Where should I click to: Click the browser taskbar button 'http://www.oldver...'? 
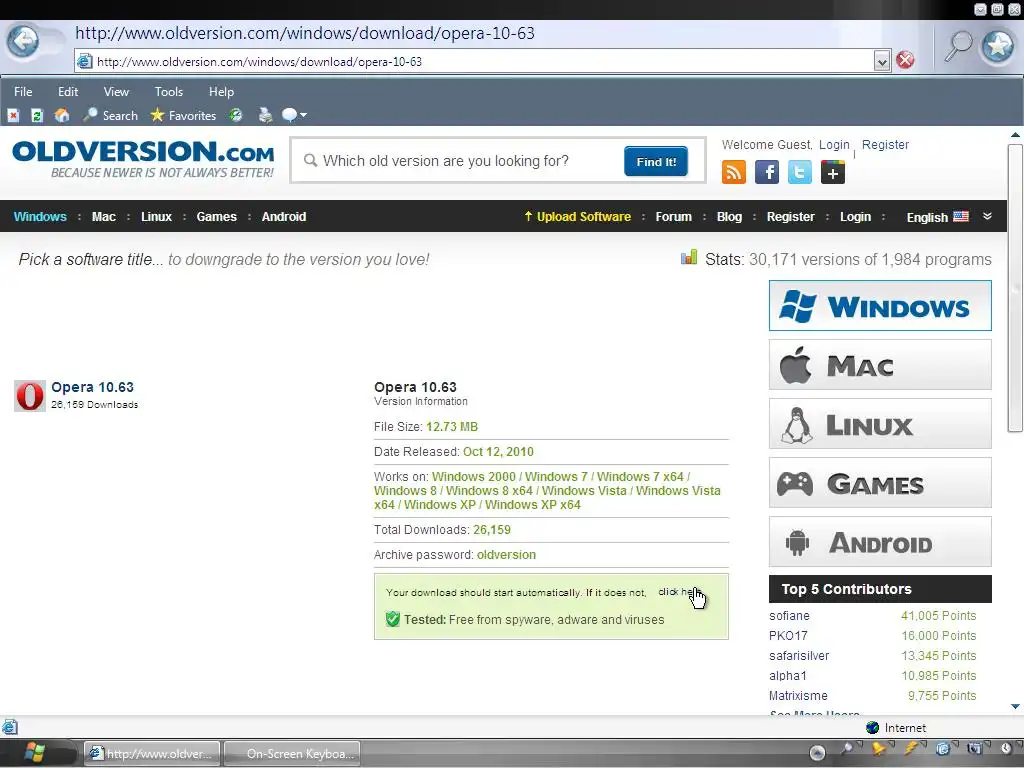(153, 754)
